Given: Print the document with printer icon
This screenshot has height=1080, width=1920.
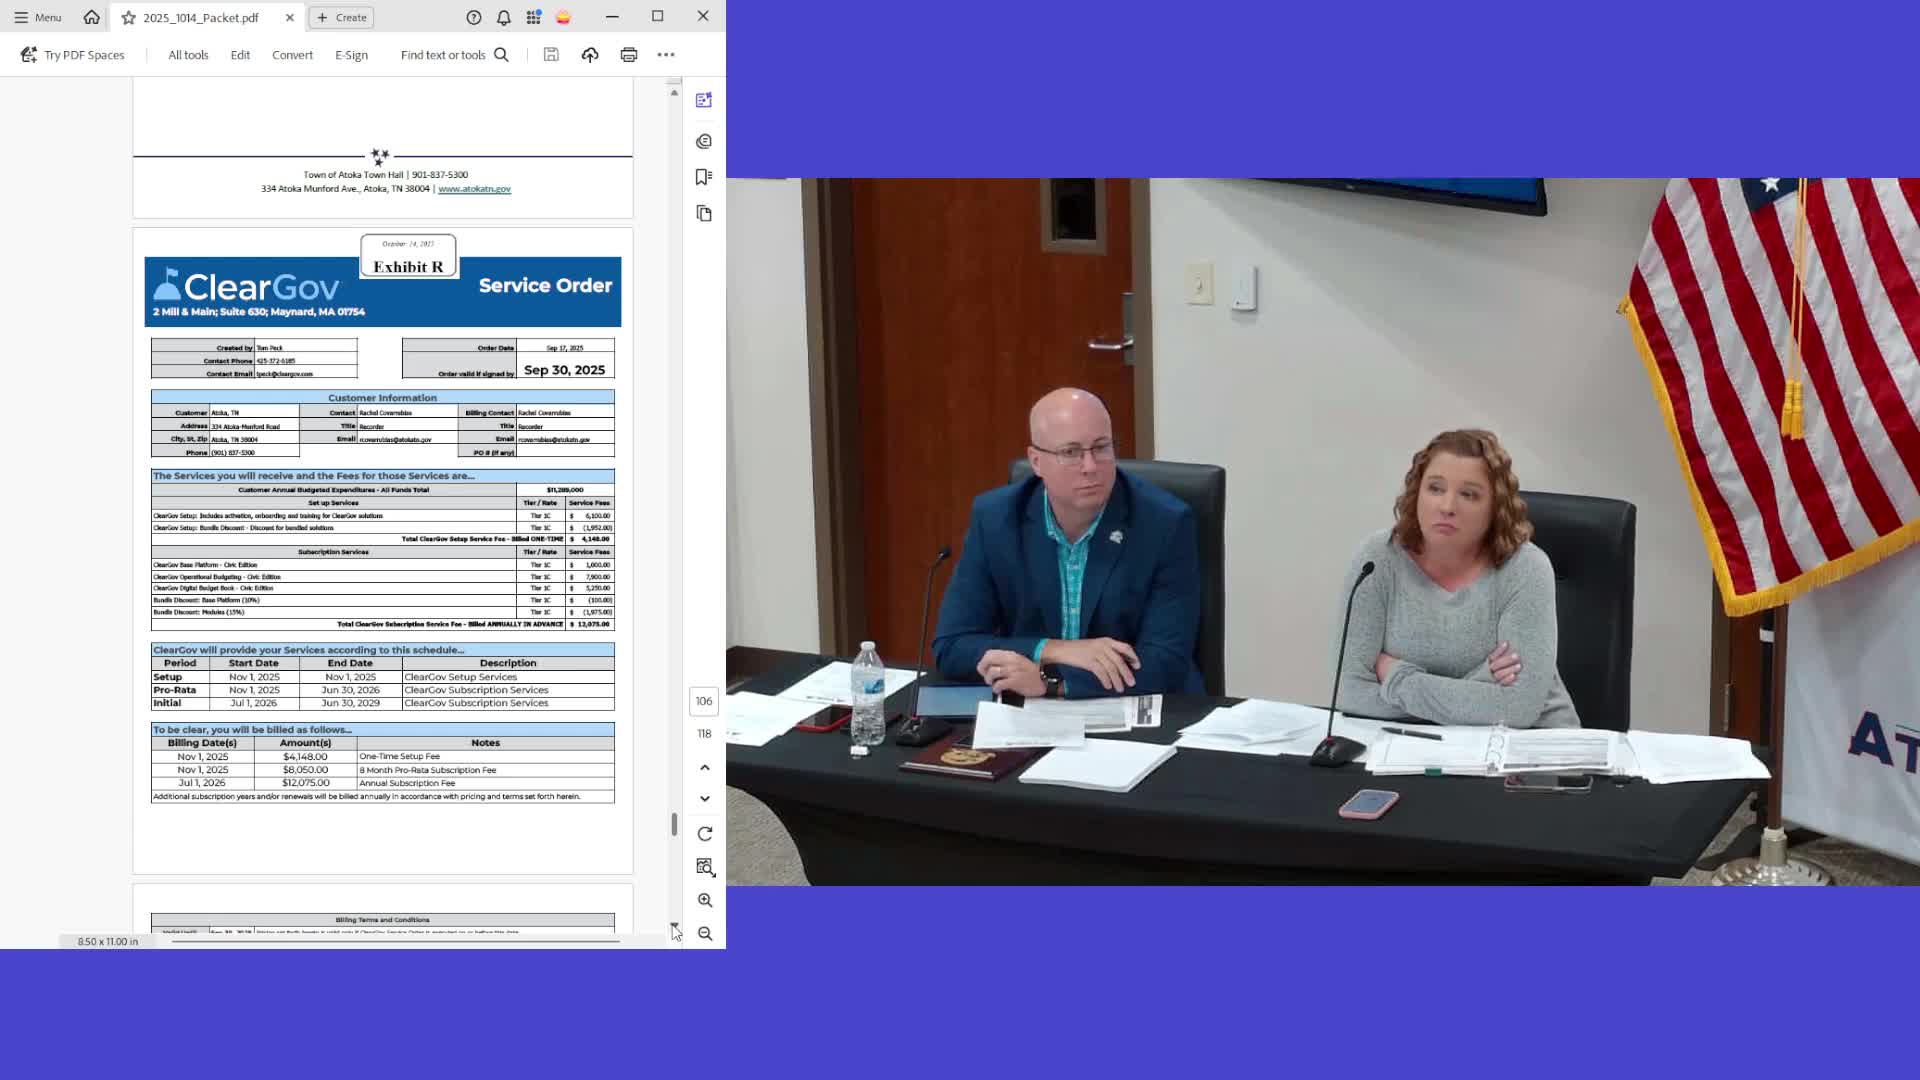Looking at the screenshot, I should [629, 55].
